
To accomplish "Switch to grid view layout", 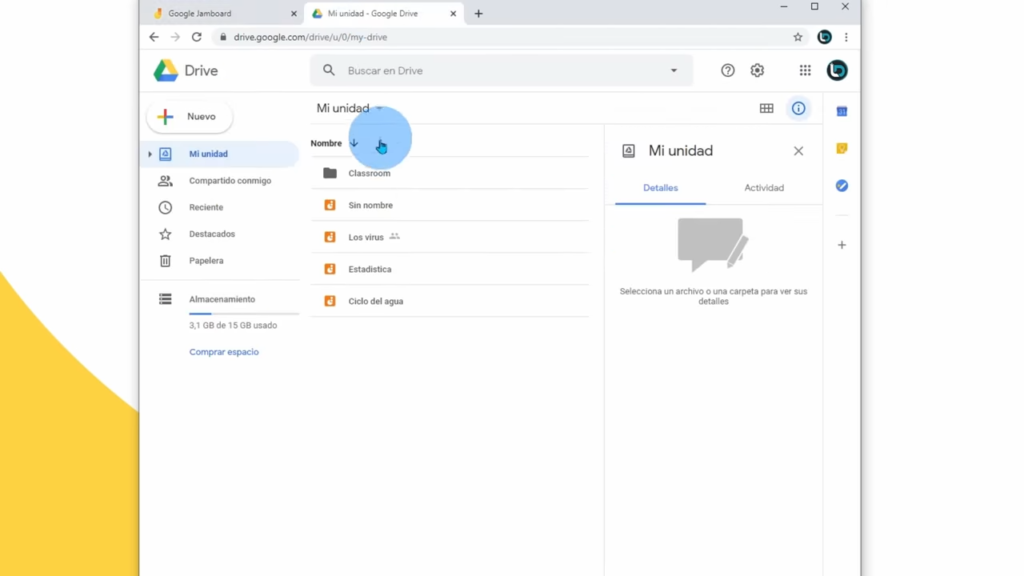I will pos(767,108).
